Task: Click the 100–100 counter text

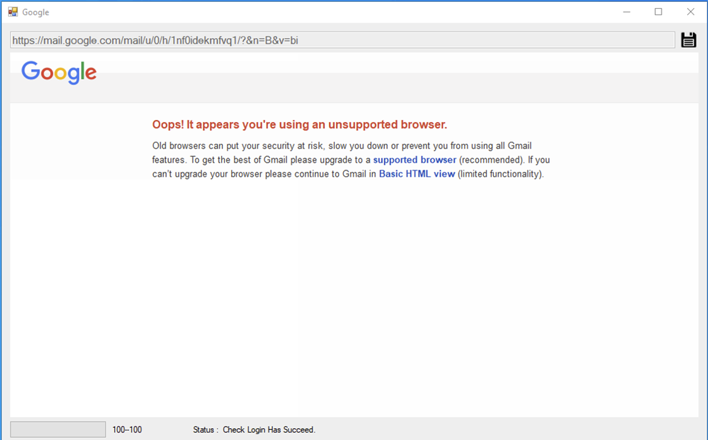Action: (x=127, y=430)
